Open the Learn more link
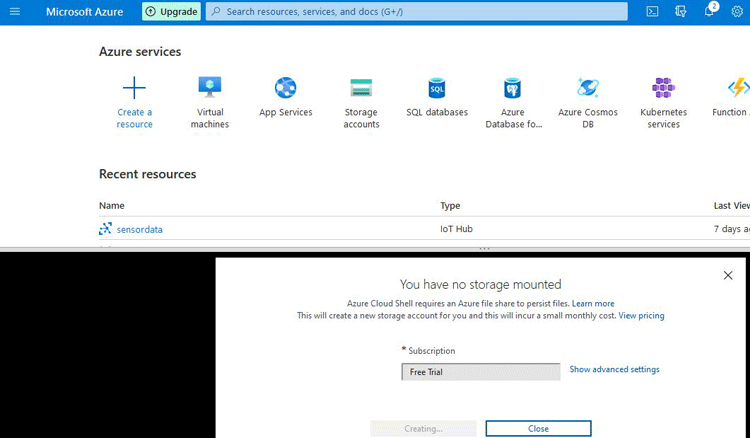 pyautogui.click(x=593, y=304)
